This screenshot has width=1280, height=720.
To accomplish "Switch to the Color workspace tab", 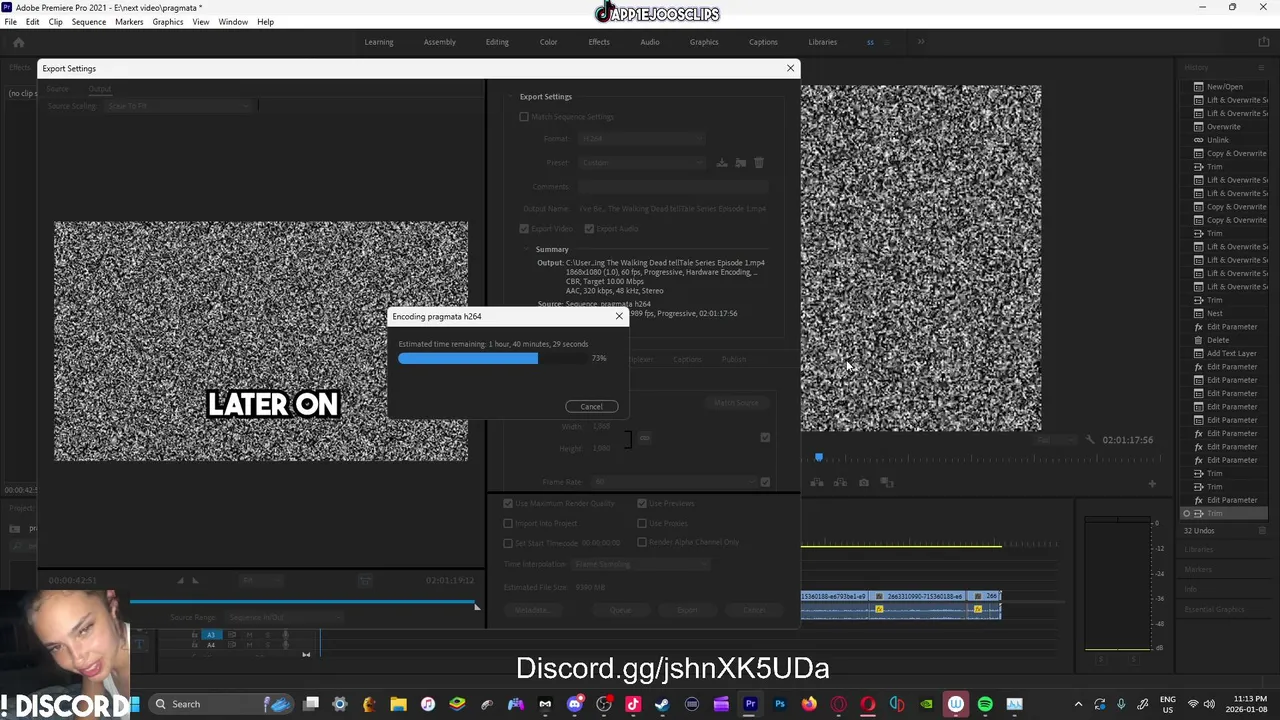I will coord(548,42).
